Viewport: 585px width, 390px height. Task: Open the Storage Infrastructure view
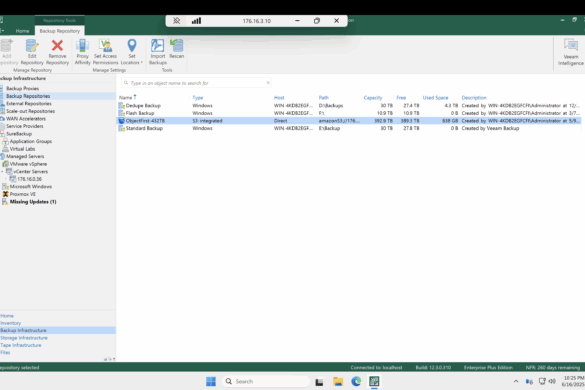tap(24, 338)
